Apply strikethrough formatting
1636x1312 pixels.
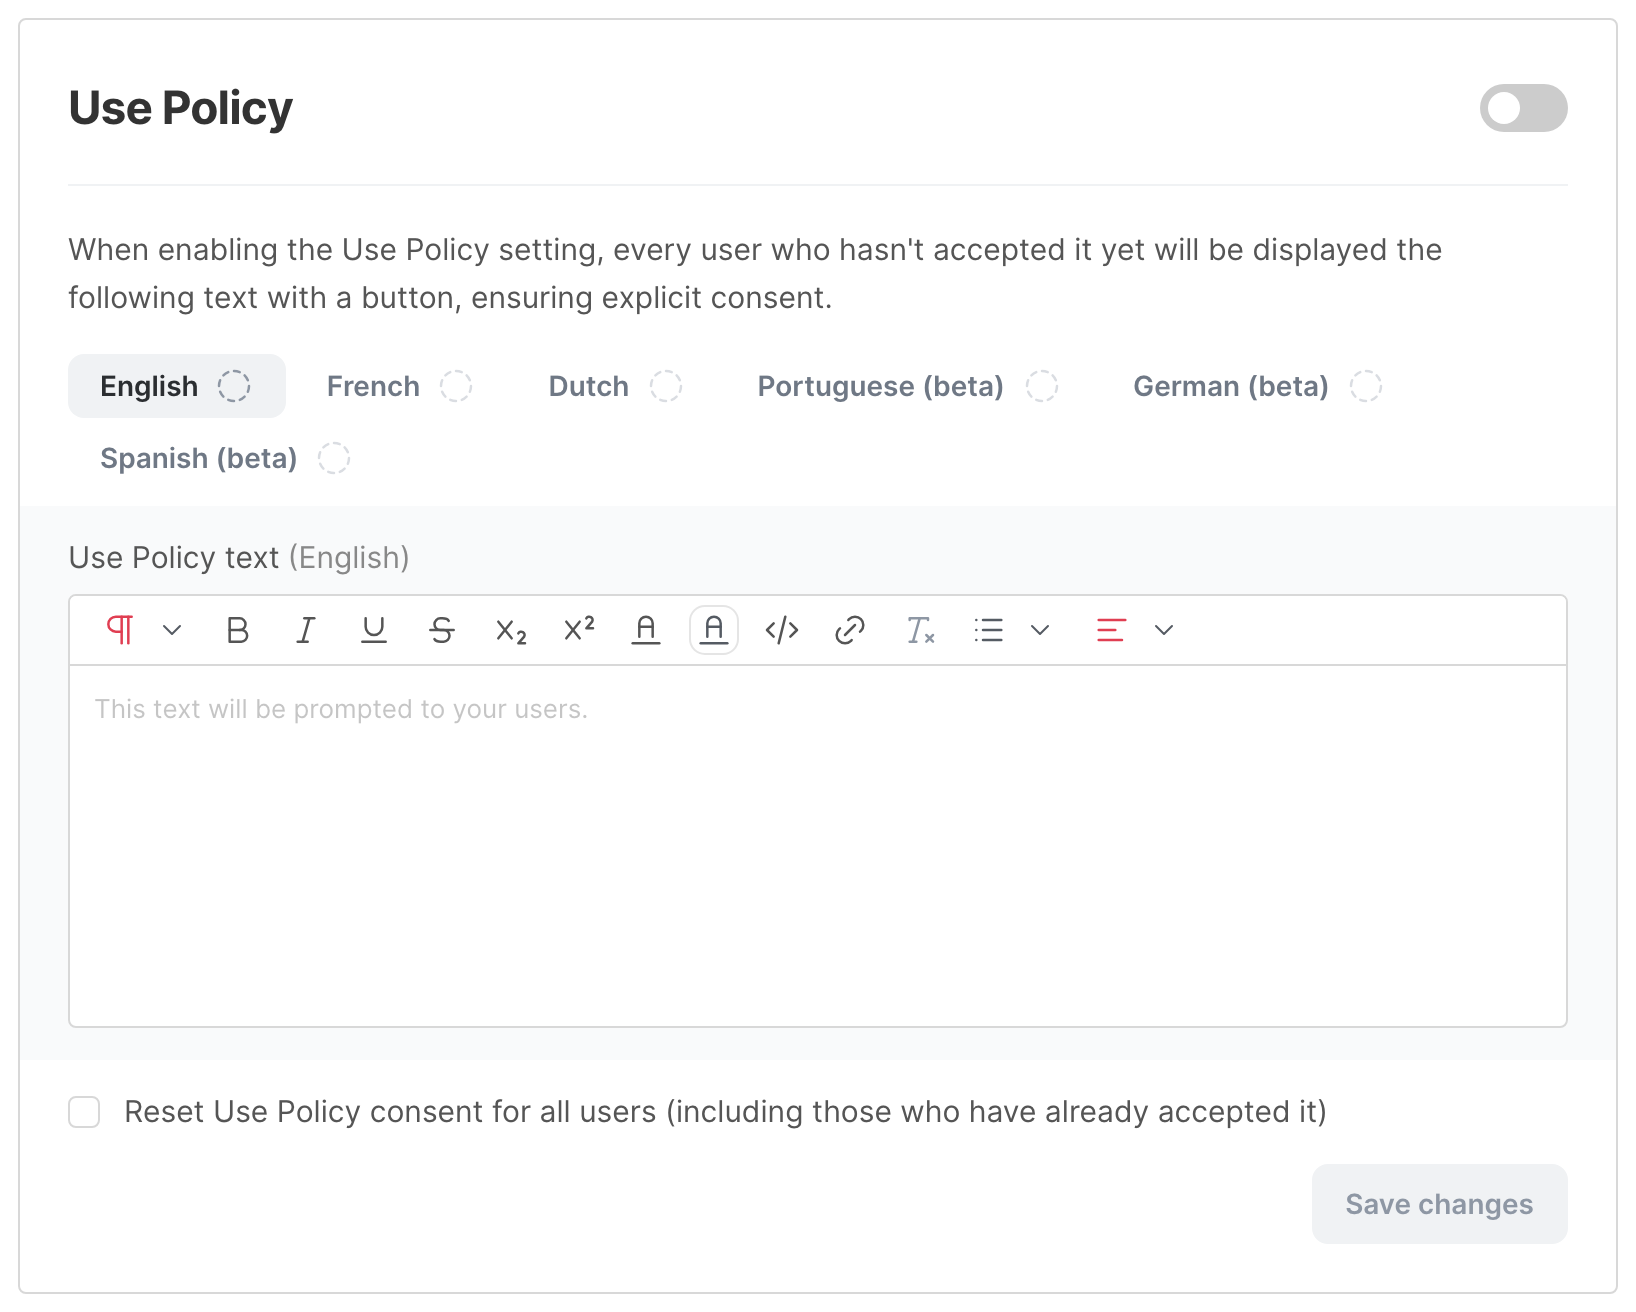[442, 630]
